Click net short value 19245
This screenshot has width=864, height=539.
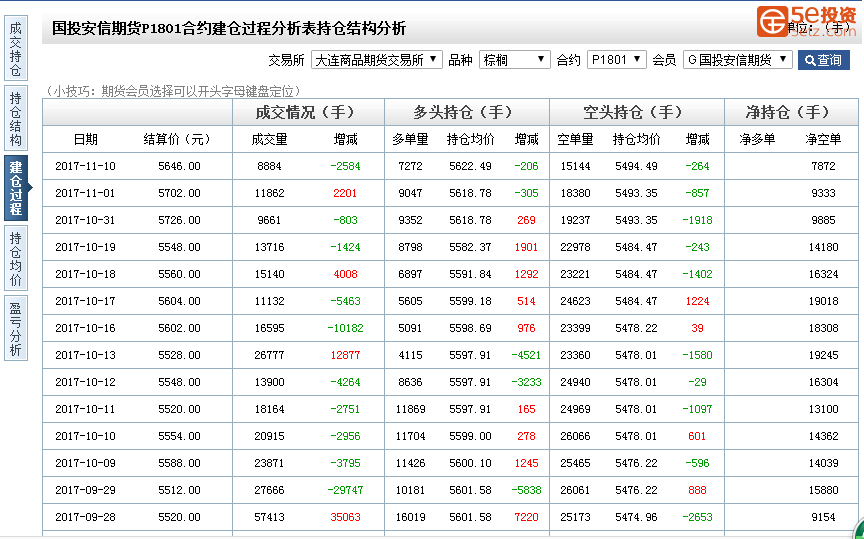(823, 355)
